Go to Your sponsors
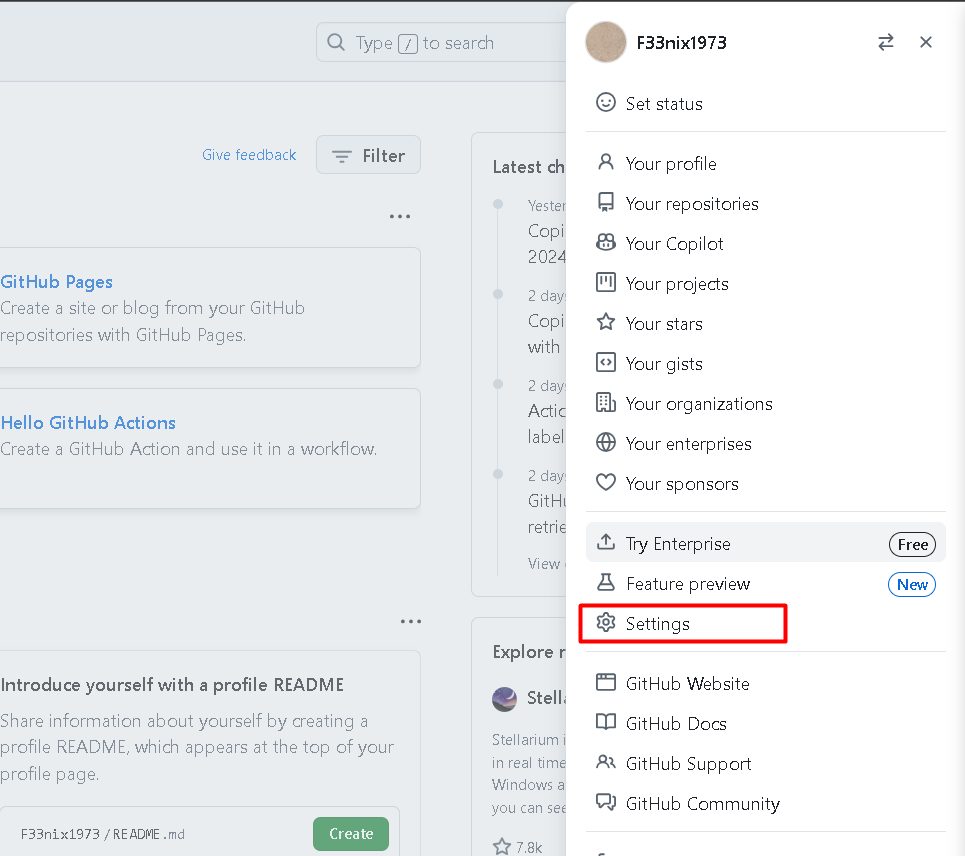 766,484
